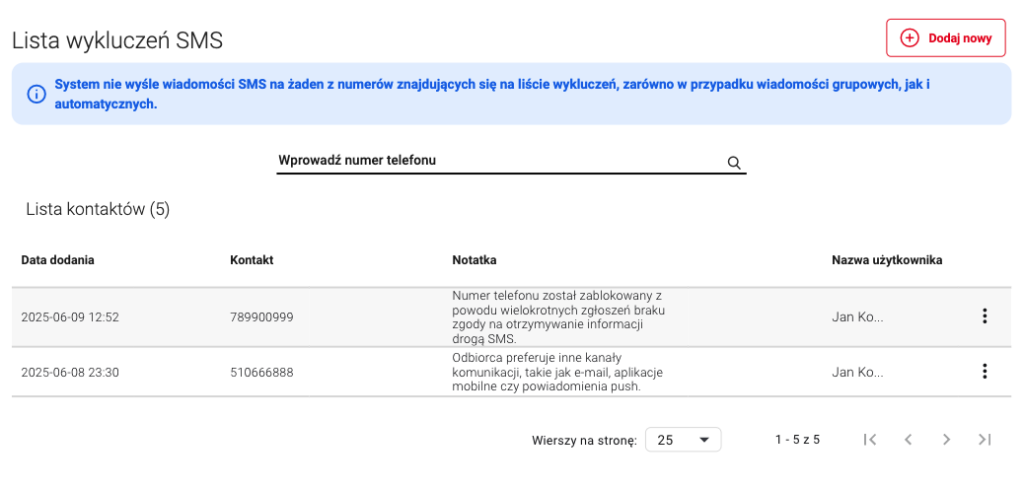Go to the previous page arrow
Viewport: 1024px width, 490px height.
tap(908, 440)
